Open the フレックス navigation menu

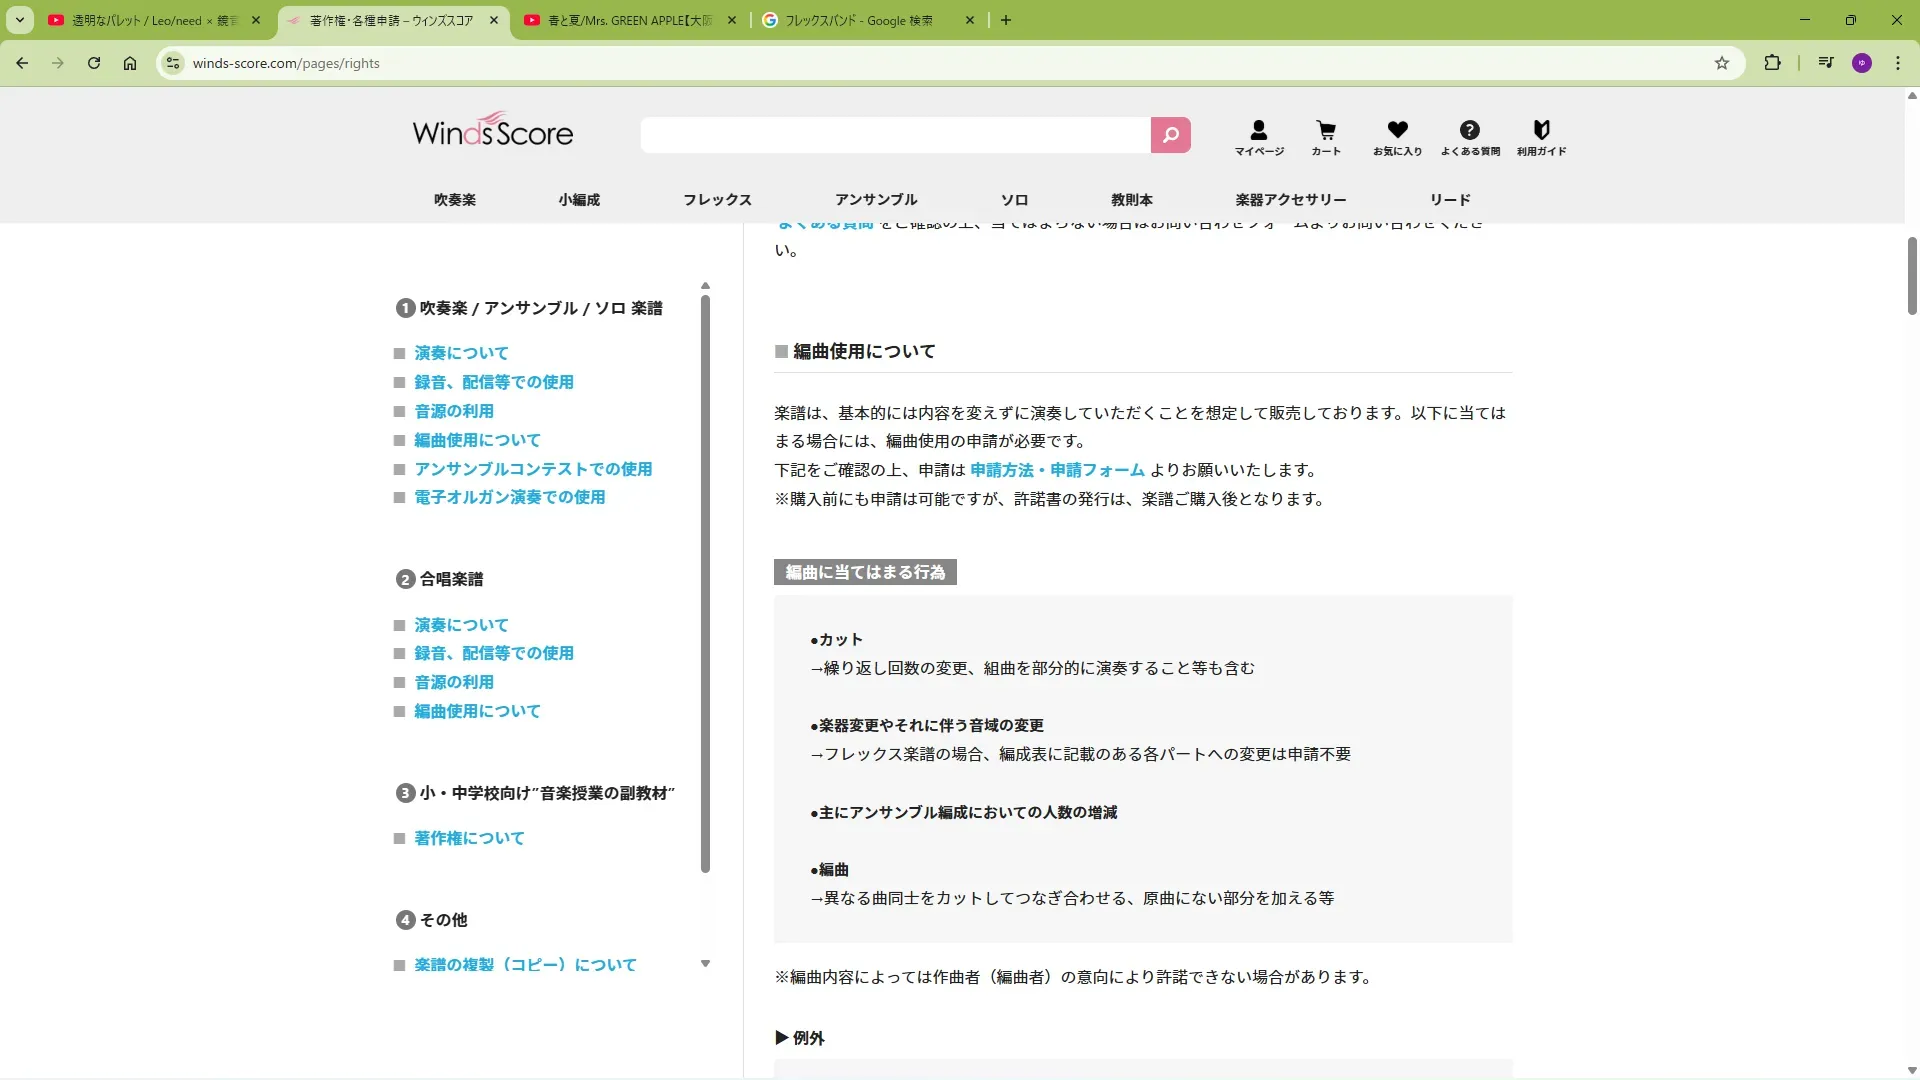[717, 200]
